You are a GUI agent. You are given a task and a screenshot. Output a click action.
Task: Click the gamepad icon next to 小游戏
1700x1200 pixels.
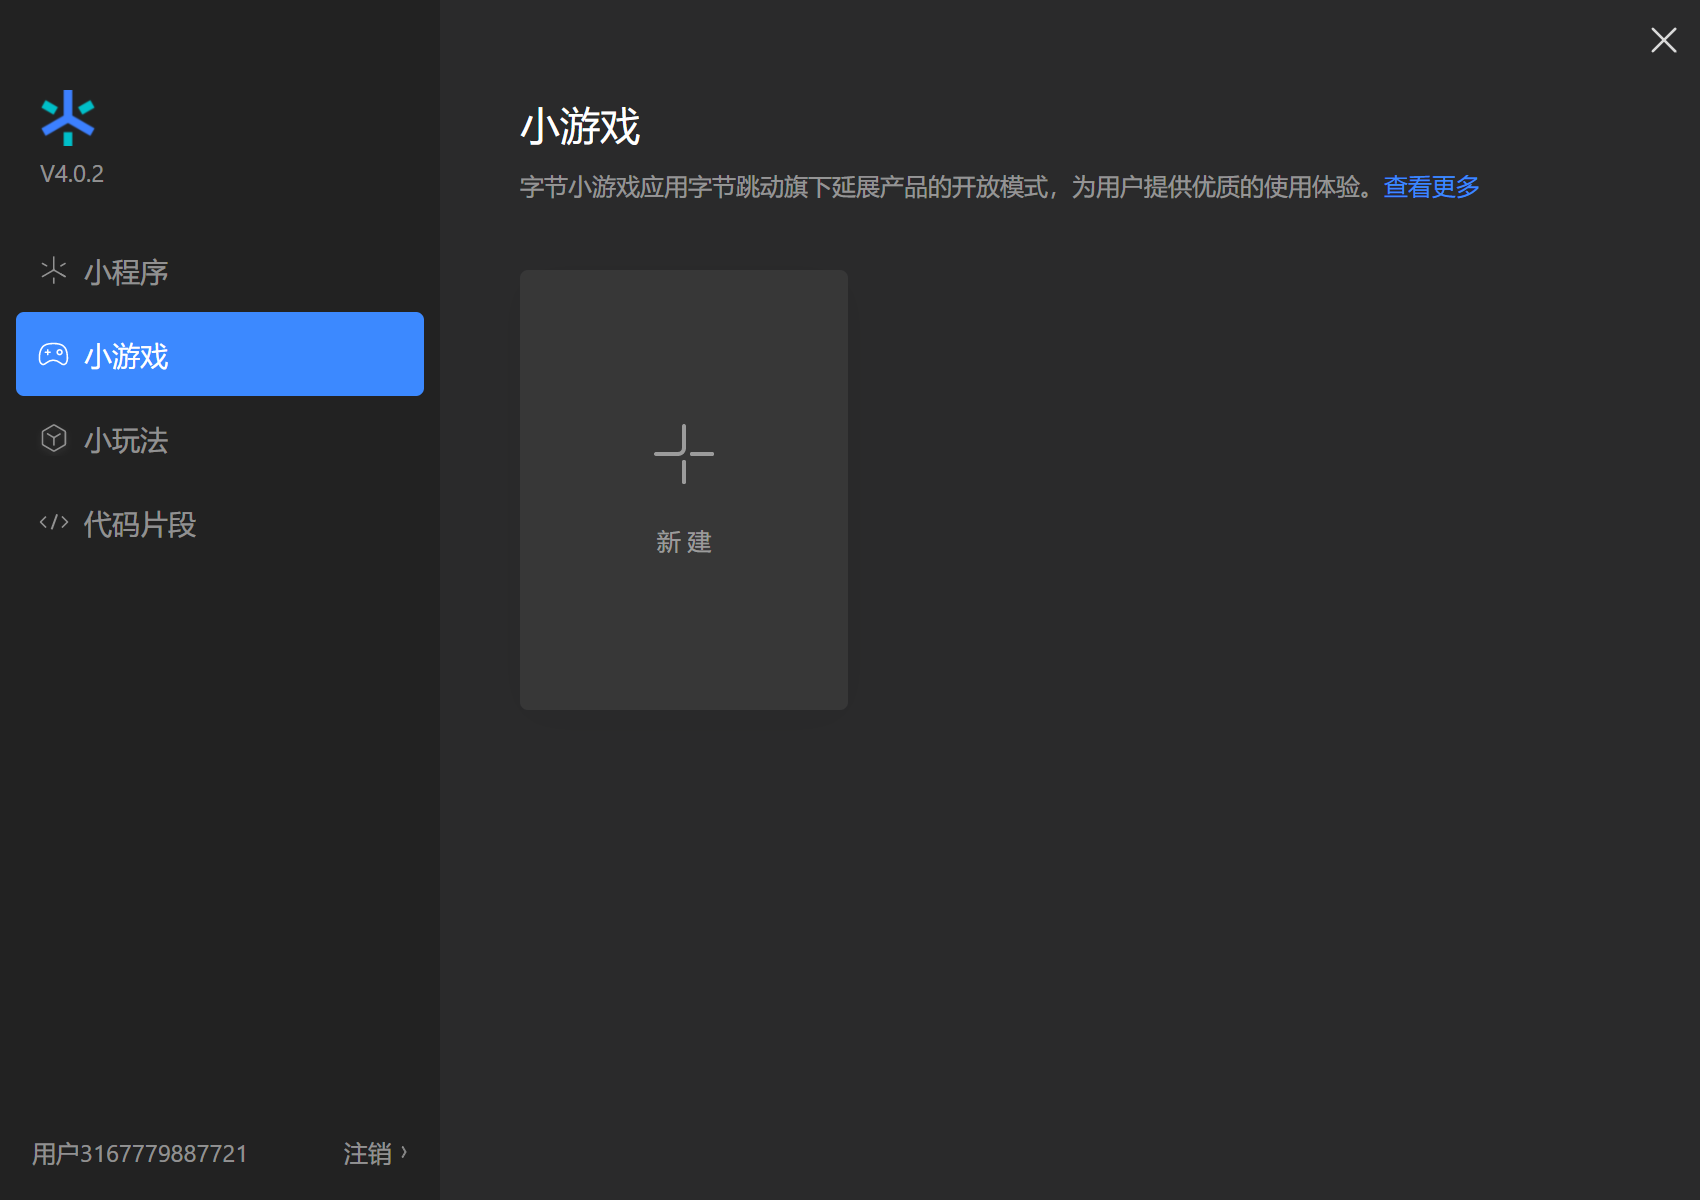[53, 354]
